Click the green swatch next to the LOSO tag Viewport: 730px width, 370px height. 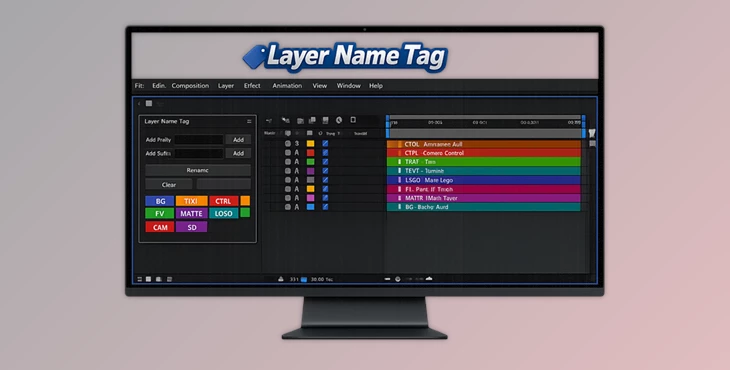[x=245, y=213]
